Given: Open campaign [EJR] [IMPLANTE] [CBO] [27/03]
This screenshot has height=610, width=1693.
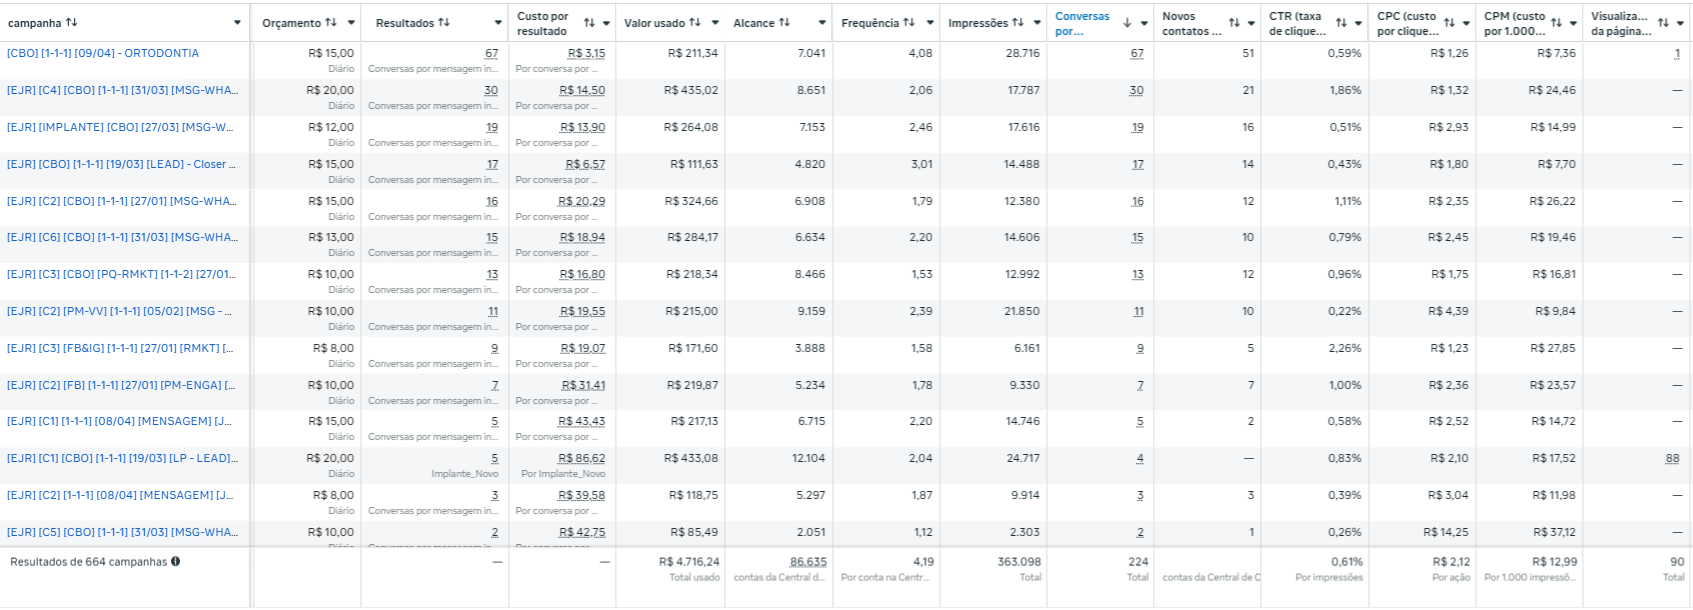Looking at the screenshot, I should [x=120, y=127].
